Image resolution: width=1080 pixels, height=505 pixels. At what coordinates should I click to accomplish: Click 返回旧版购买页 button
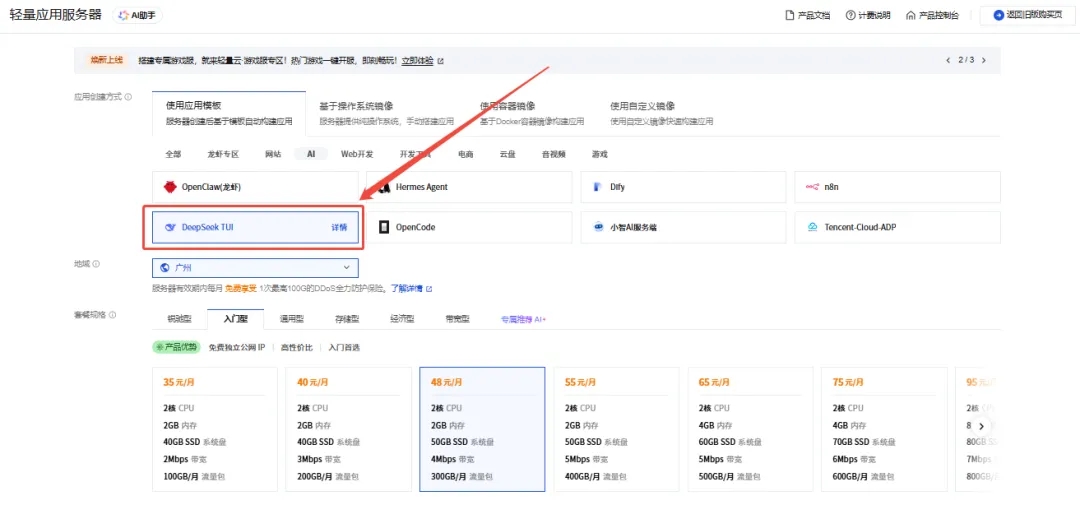(x=1028, y=15)
